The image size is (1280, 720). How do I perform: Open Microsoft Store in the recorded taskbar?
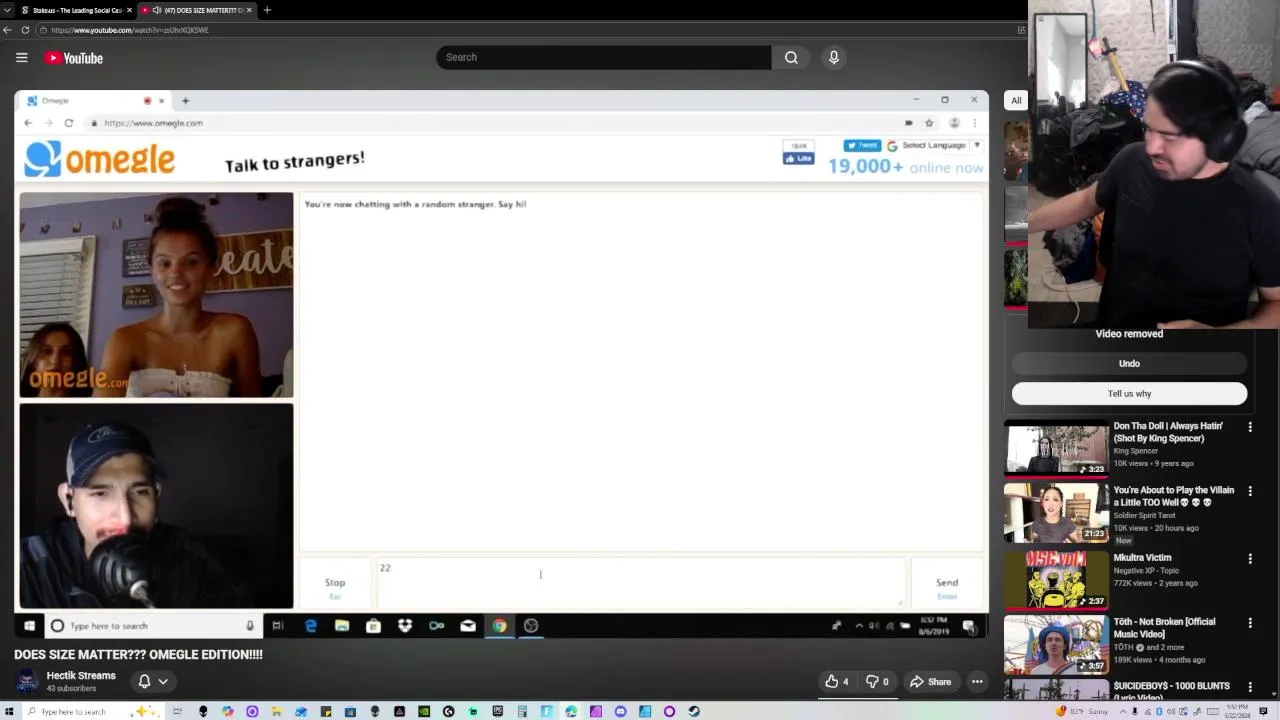click(x=373, y=626)
